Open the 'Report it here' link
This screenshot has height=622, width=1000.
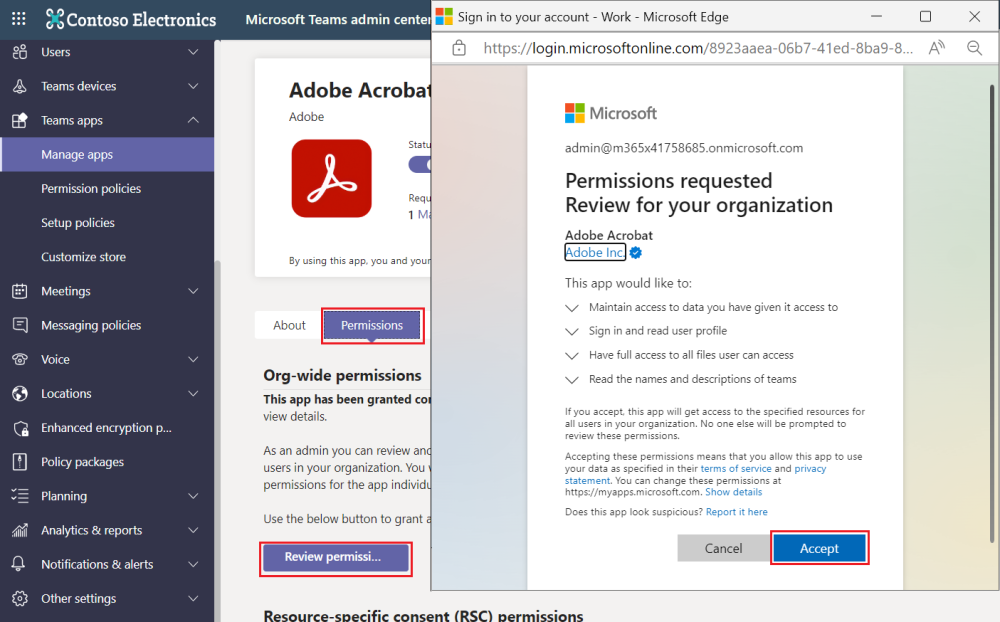(x=736, y=512)
